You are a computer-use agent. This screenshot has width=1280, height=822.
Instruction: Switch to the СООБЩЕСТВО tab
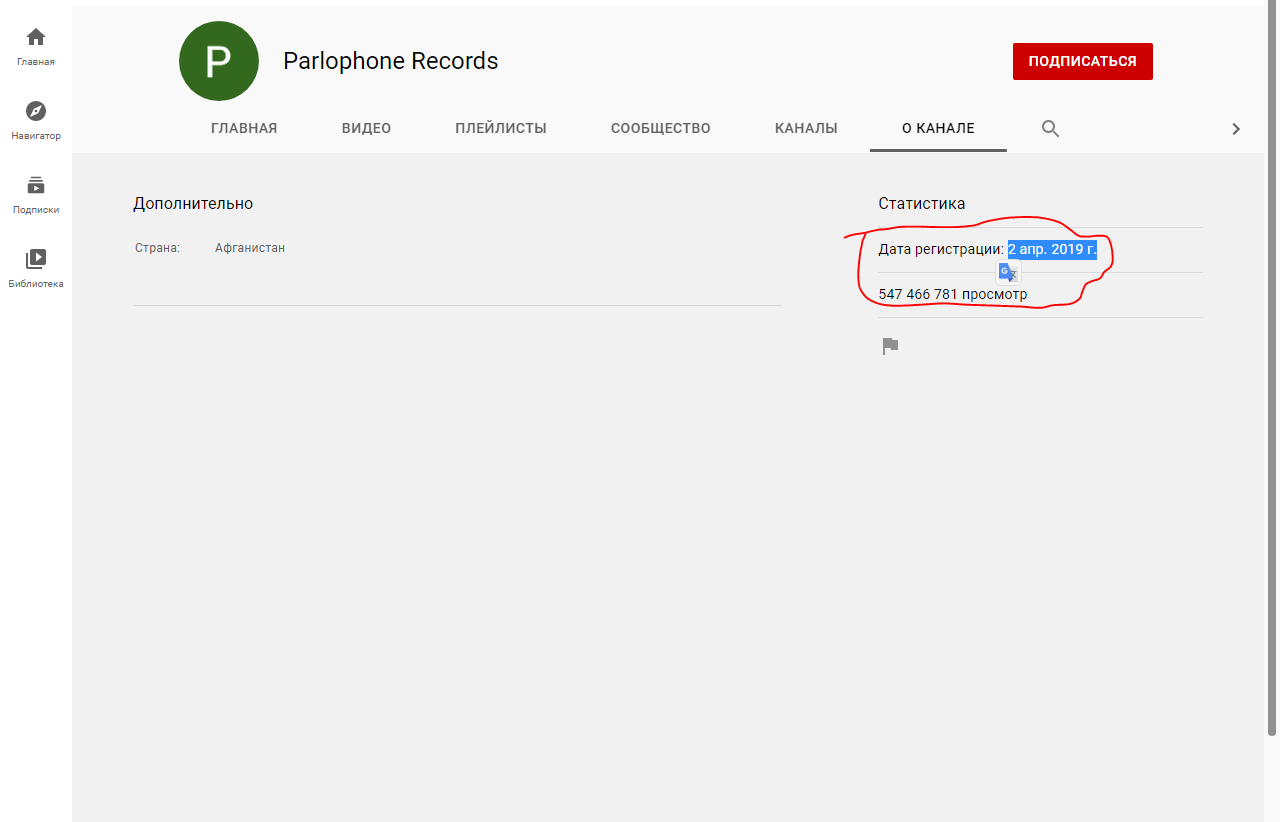point(661,128)
